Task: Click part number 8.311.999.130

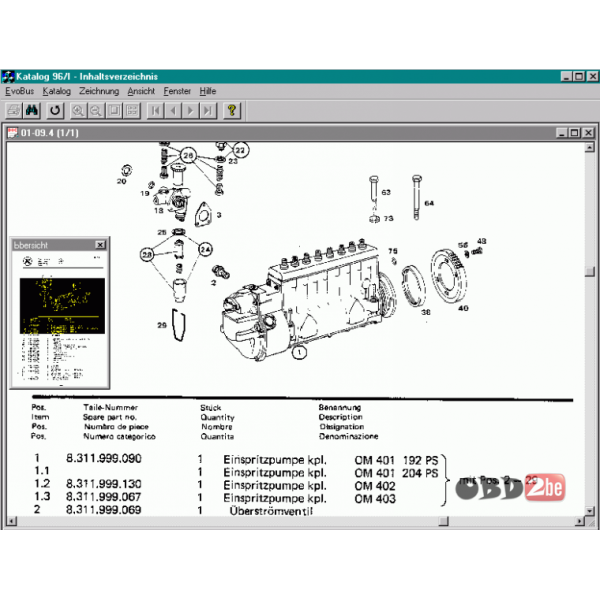Action: pos(104,484)
